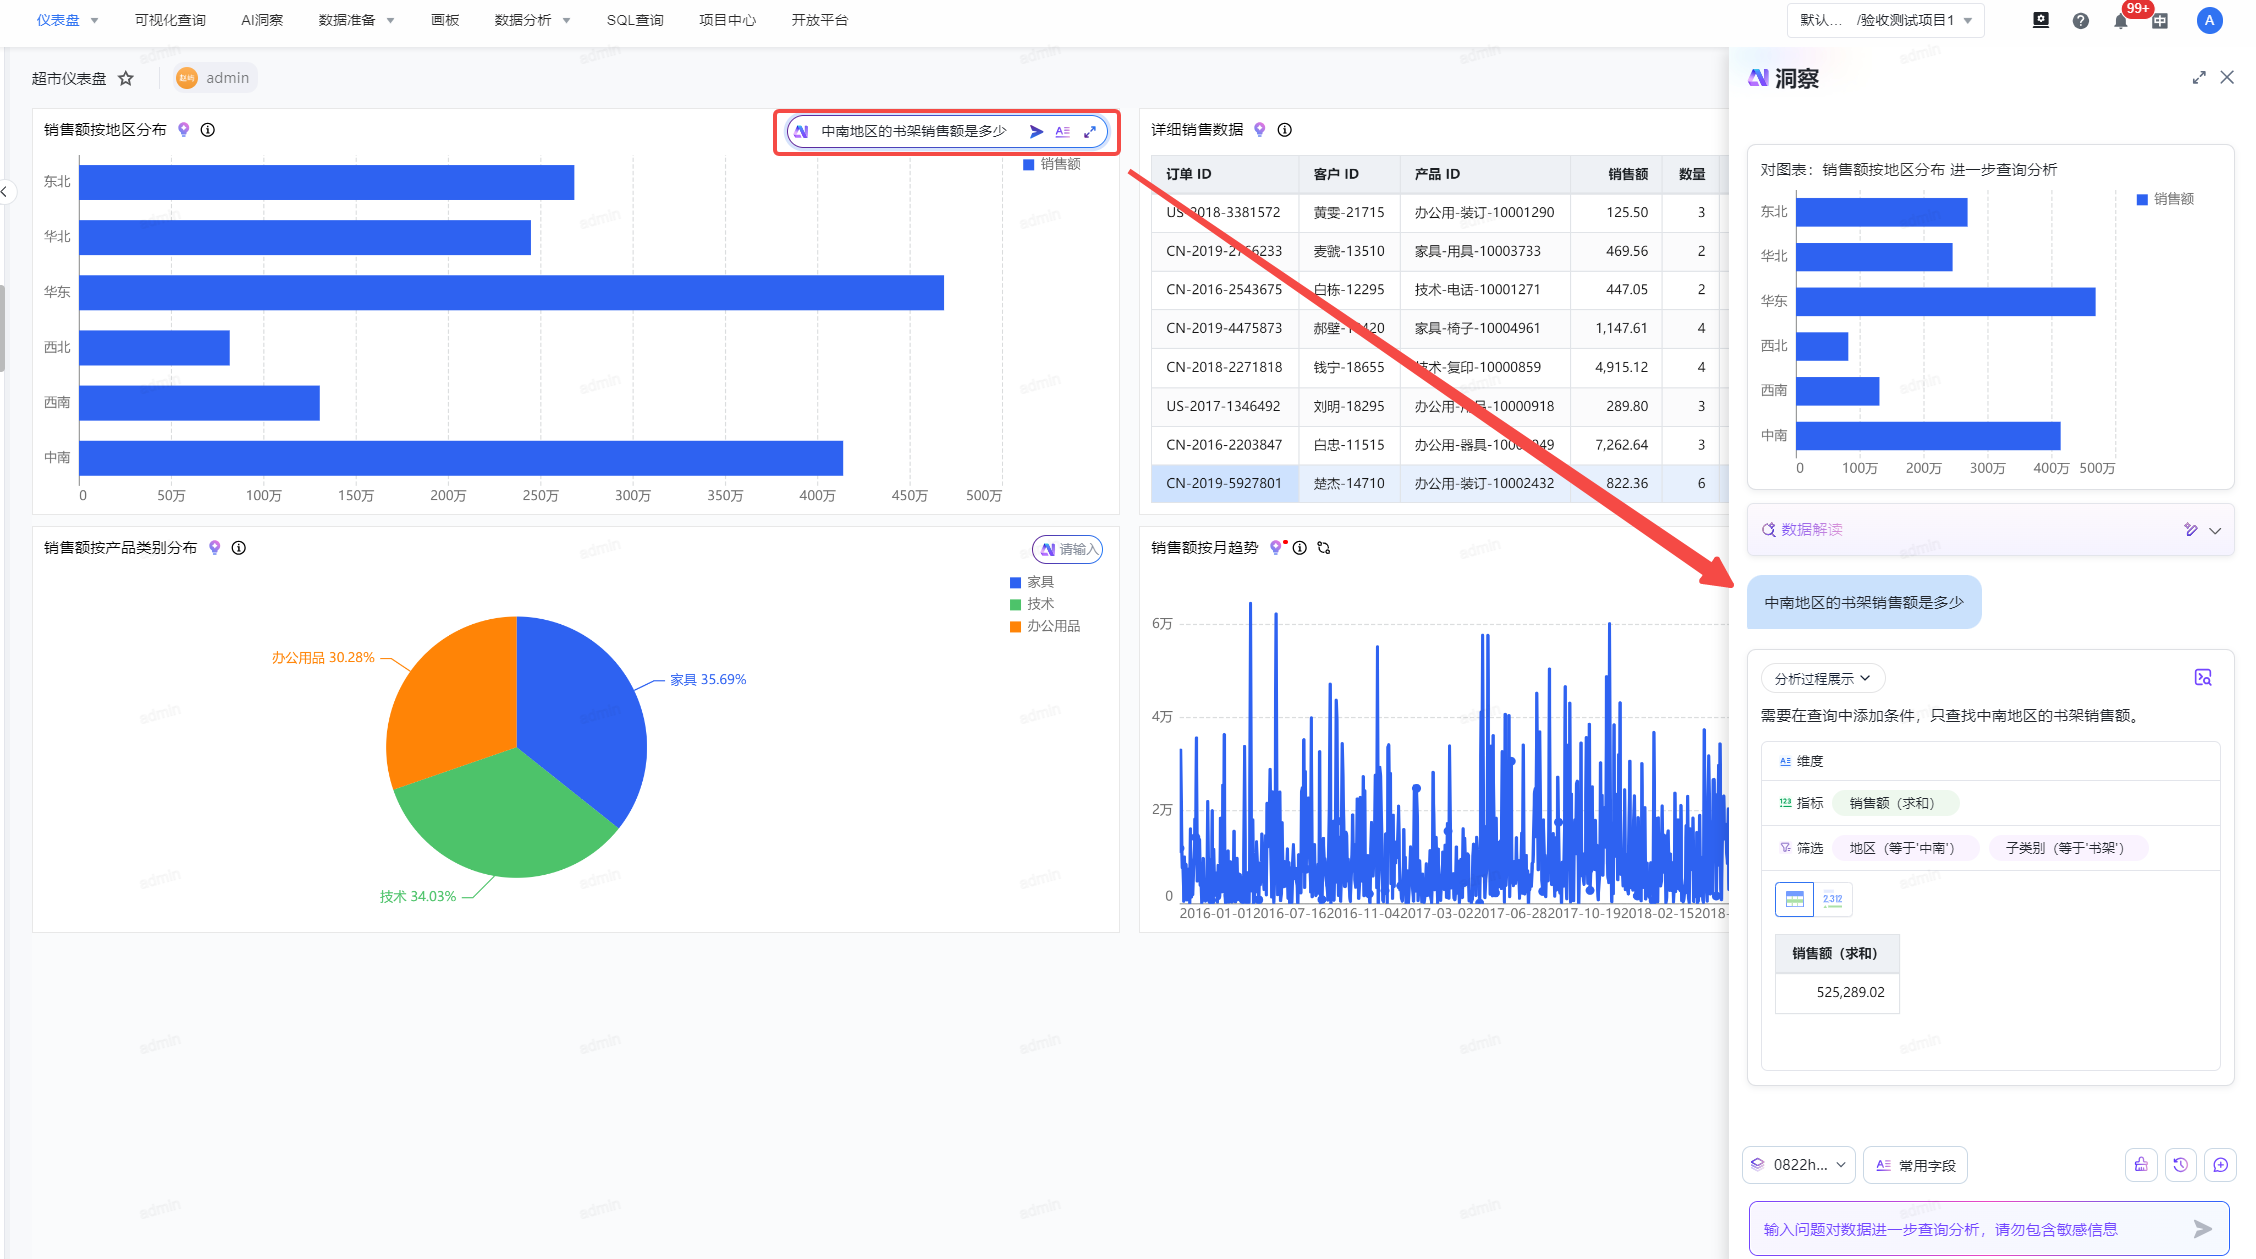Image resolution: width=2256 pixels, height=1259 pixels.
Task: Go to SQL查询 menu
Action: tap(635, 20)
